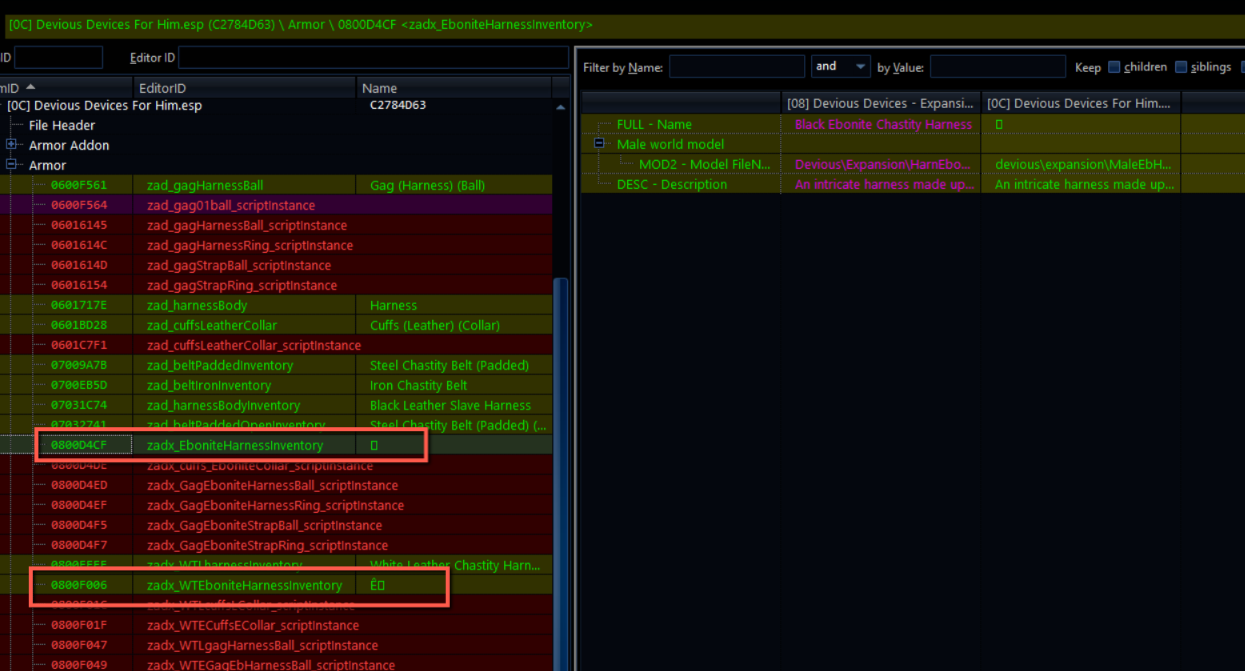The image size is (1245, 671).
Task: Collapse the Male world model node
Action: click(x=600, y=144)
